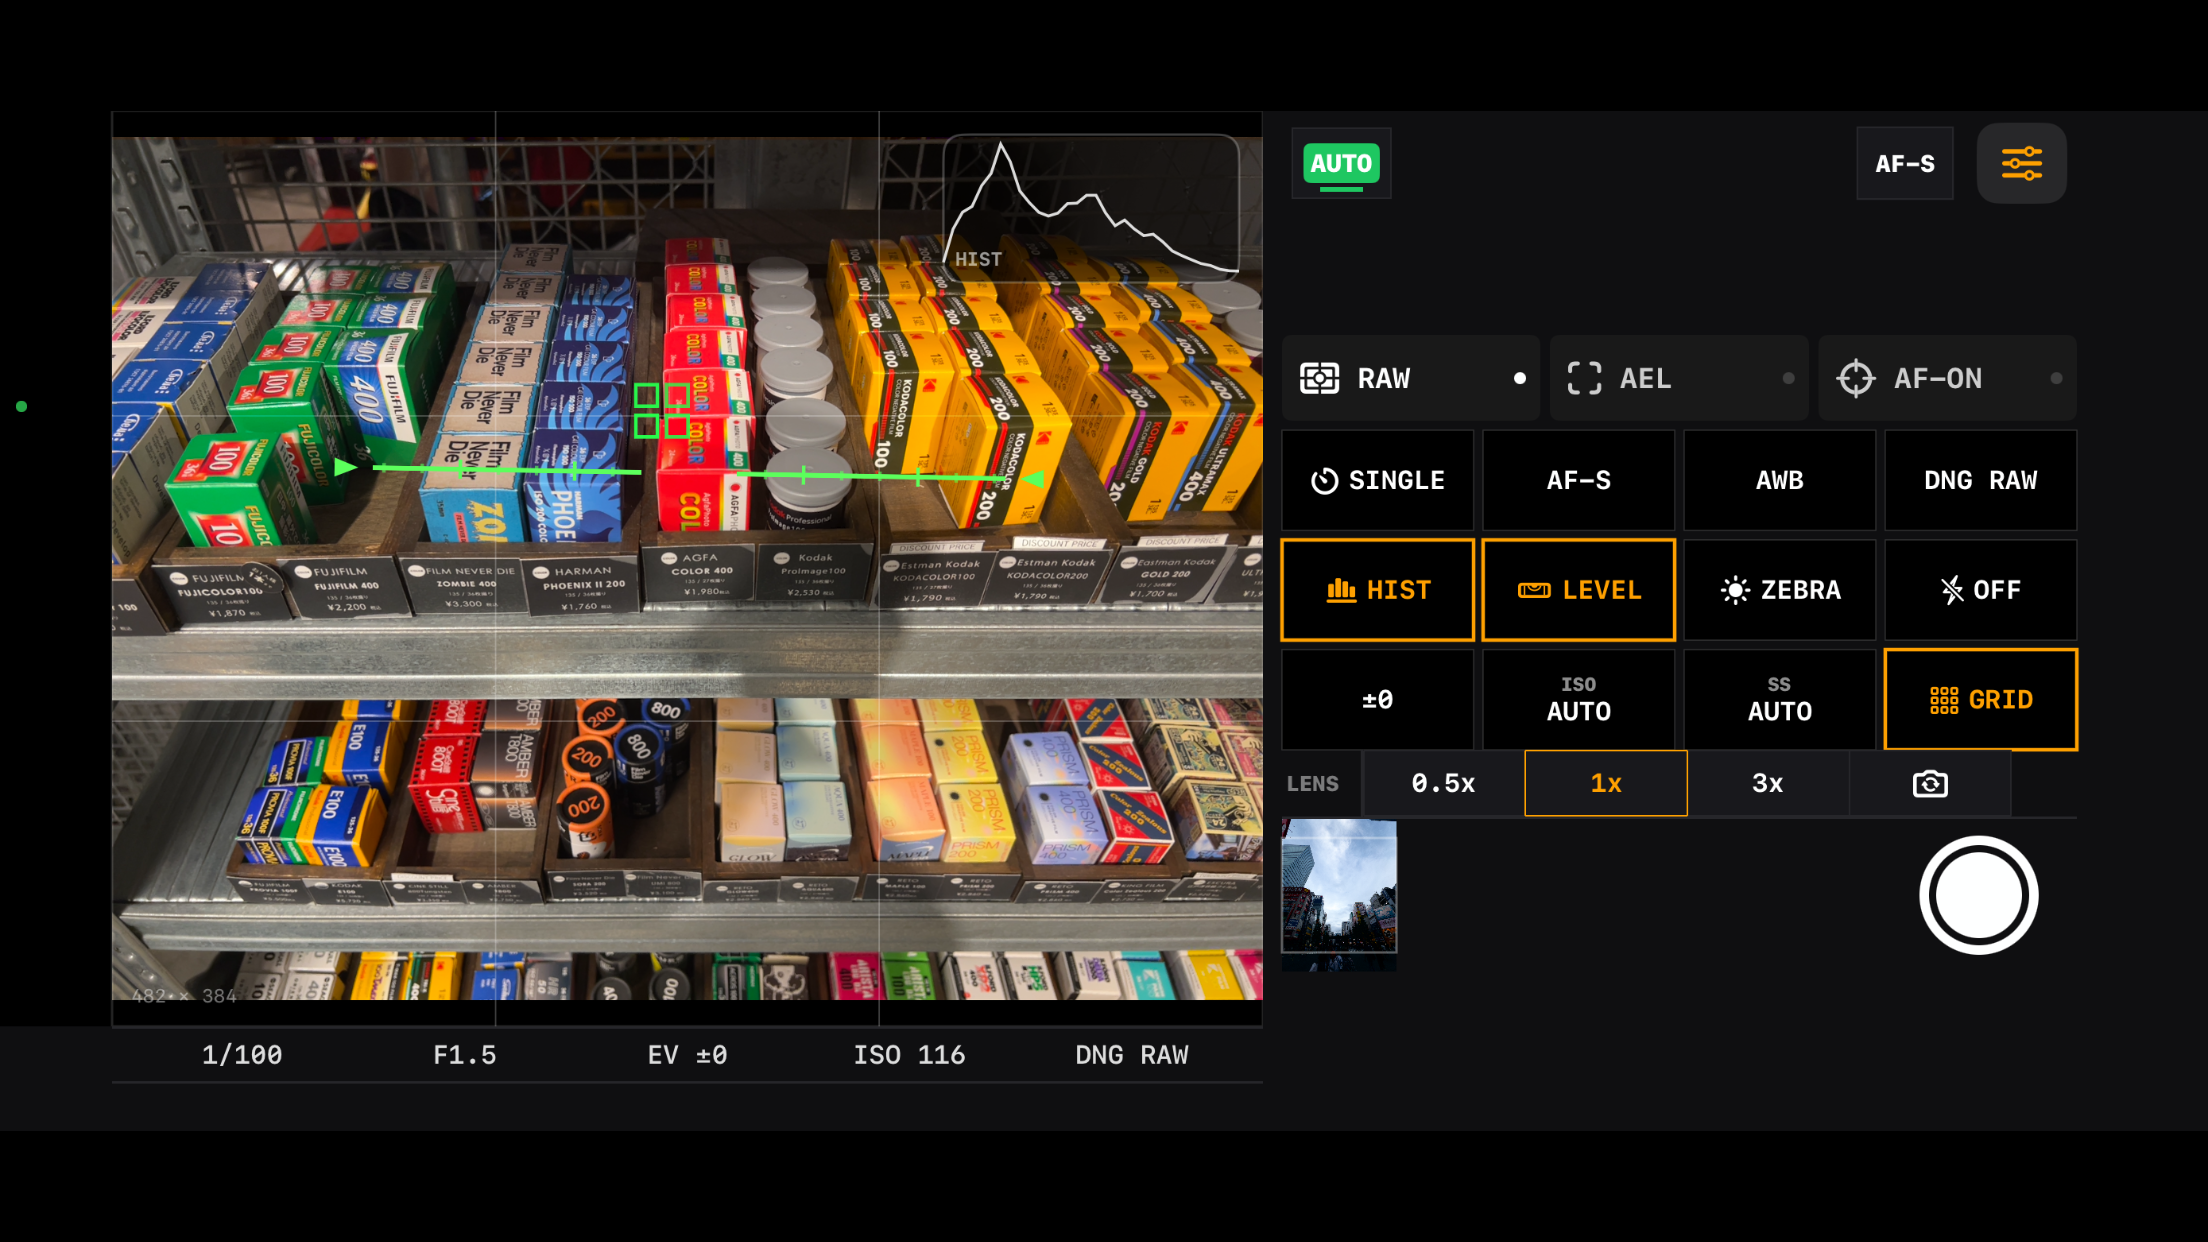
Task: Tap the ISO 116 readout
Action: [909, 1055]
